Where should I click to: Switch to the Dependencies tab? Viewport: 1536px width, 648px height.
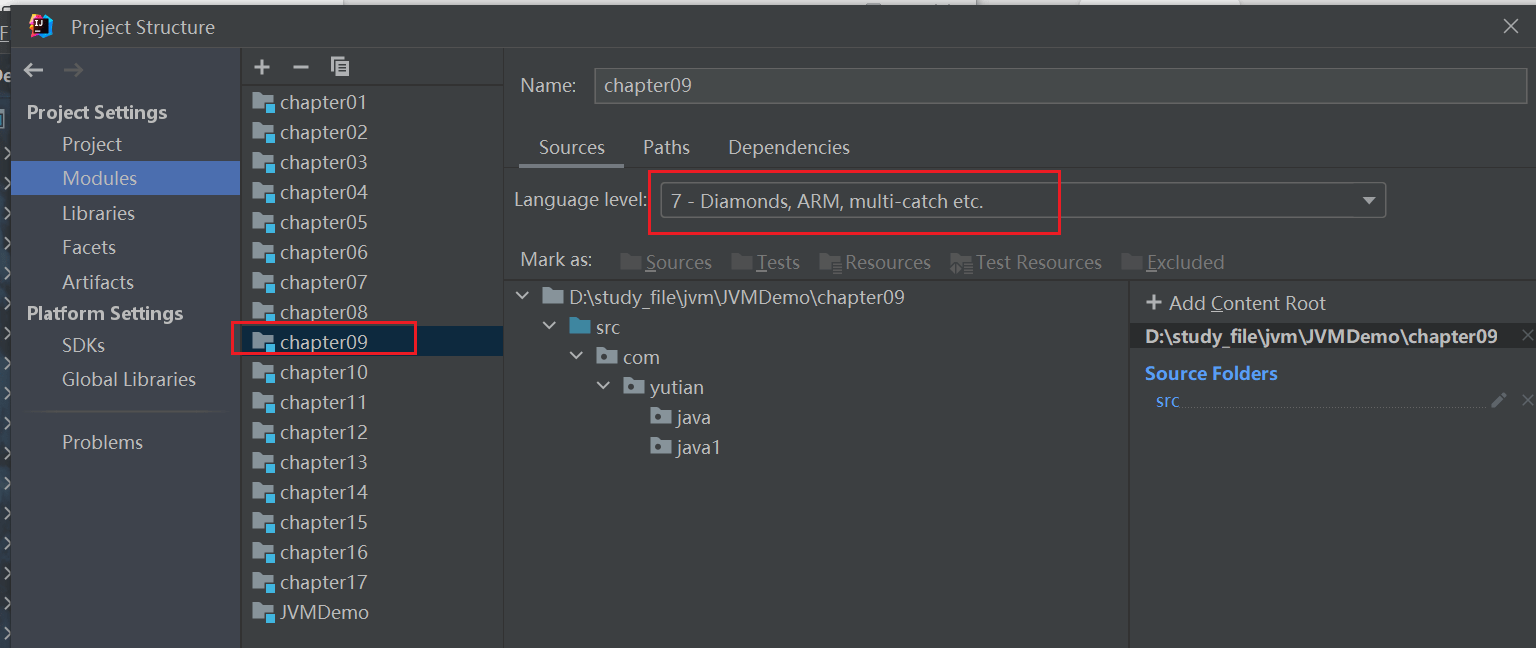[788, 147]
